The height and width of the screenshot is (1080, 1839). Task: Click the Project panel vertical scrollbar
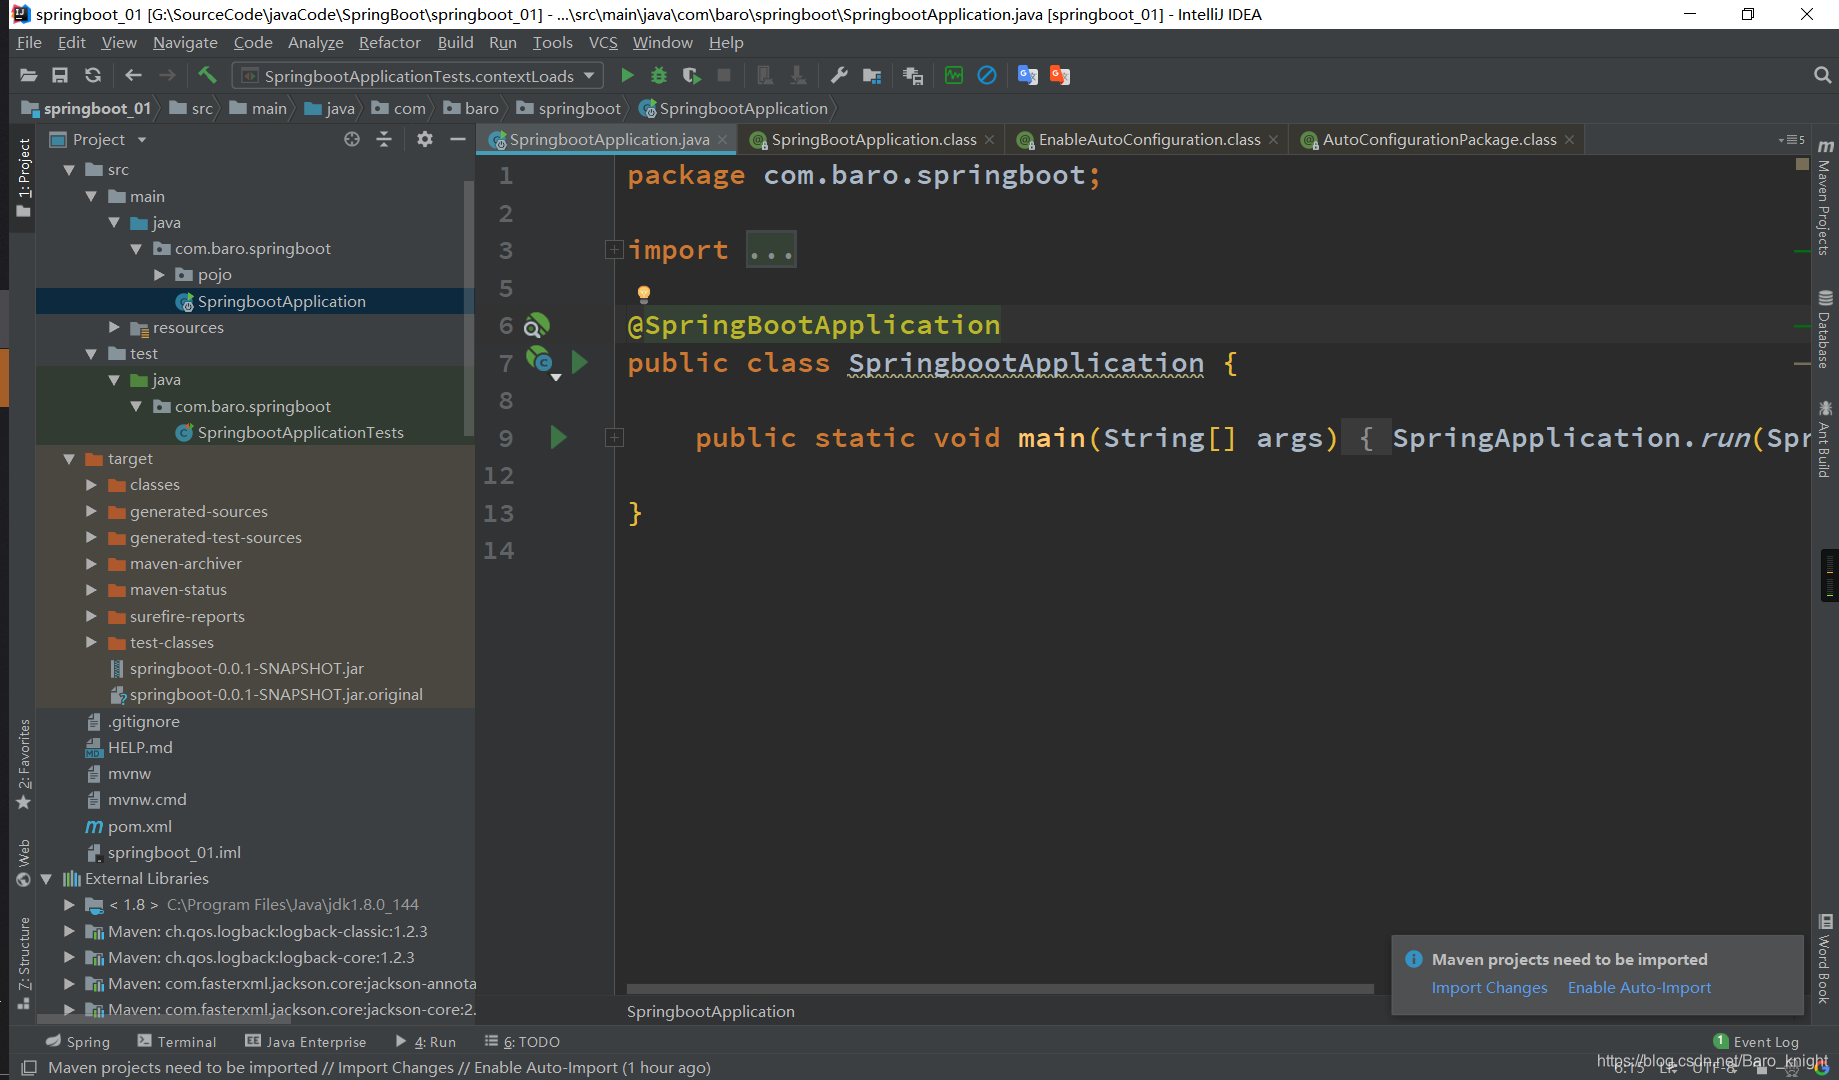click(469, 308)
